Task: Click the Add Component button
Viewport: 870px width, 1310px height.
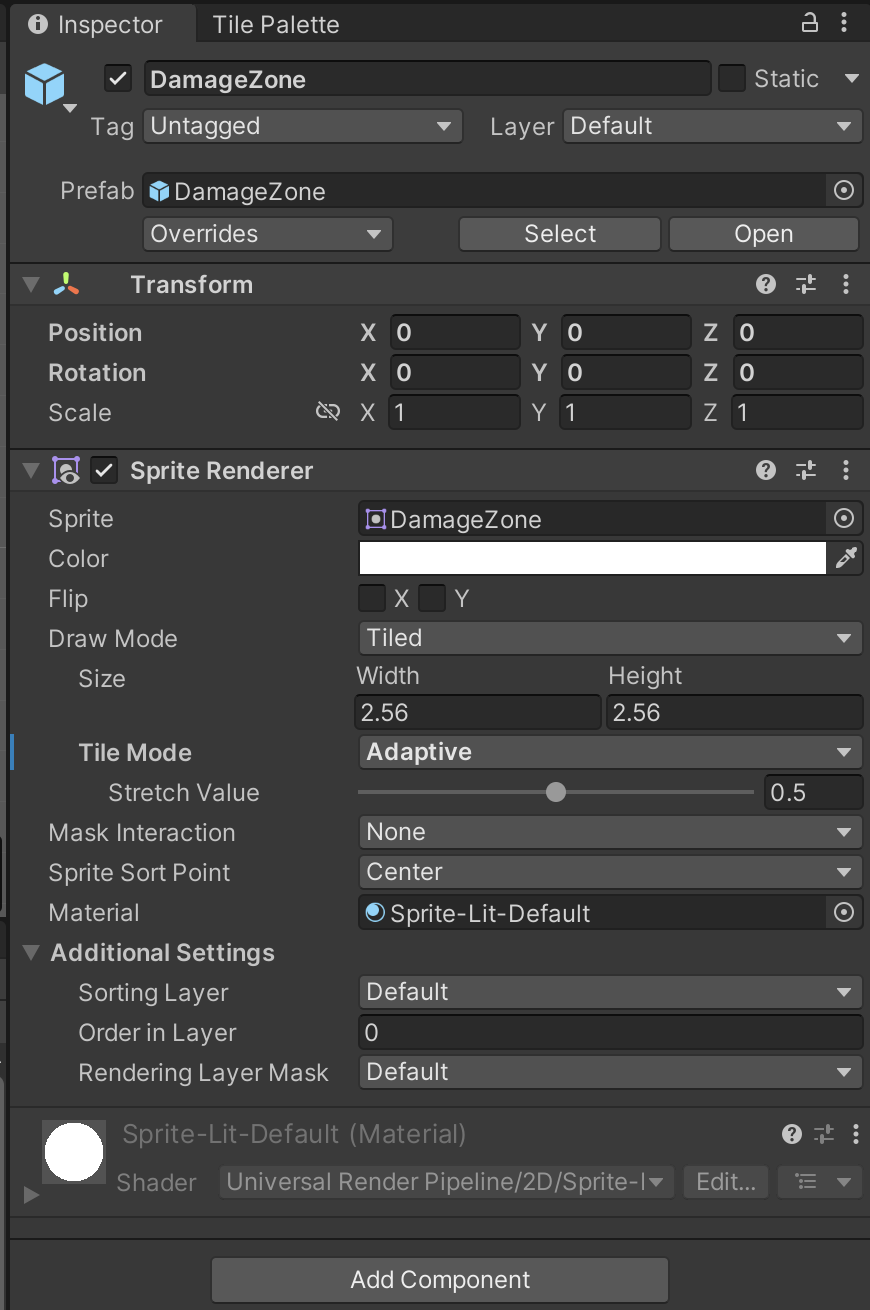Action: click(440, 1280)
